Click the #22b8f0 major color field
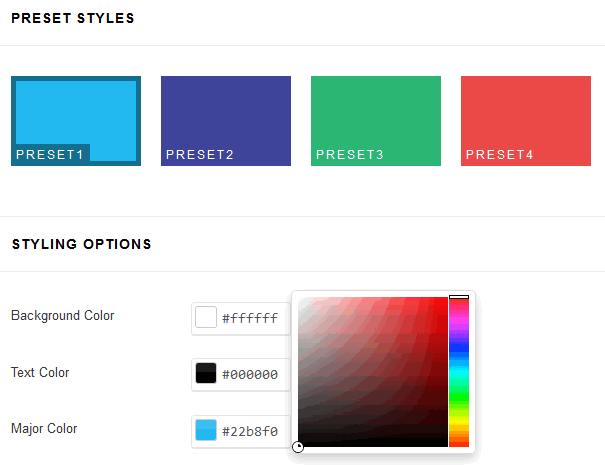 click(250, 431)
